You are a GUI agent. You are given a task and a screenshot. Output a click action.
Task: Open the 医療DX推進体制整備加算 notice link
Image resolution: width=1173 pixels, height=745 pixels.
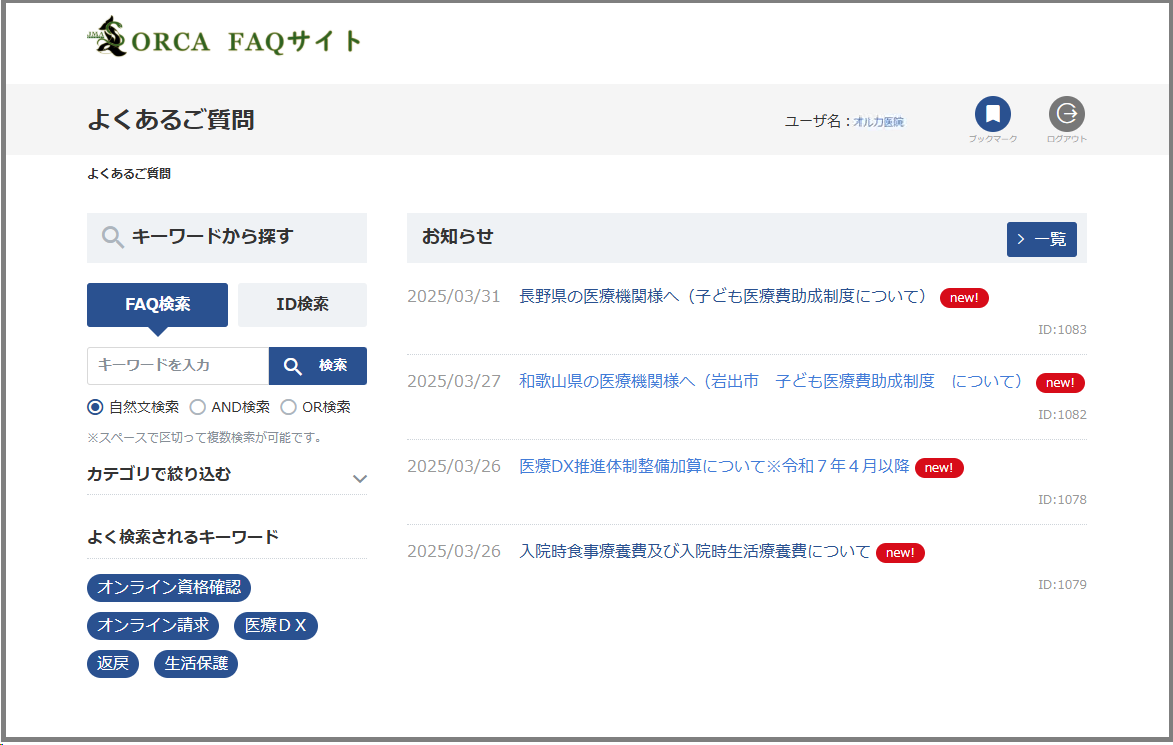[714, 466]
